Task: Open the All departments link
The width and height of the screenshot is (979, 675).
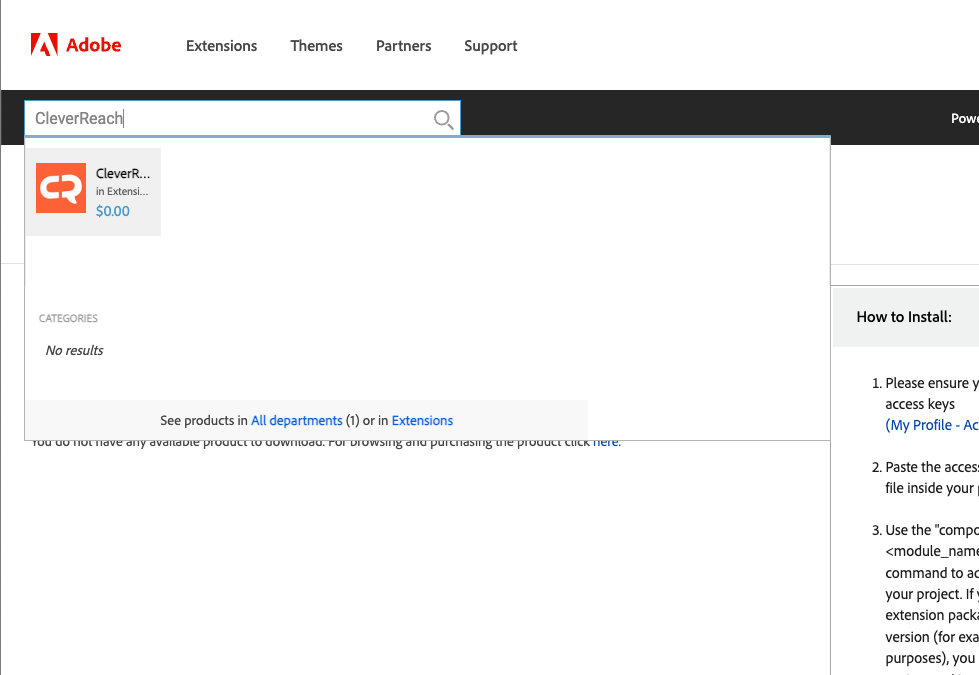Action: pos(297,420)
